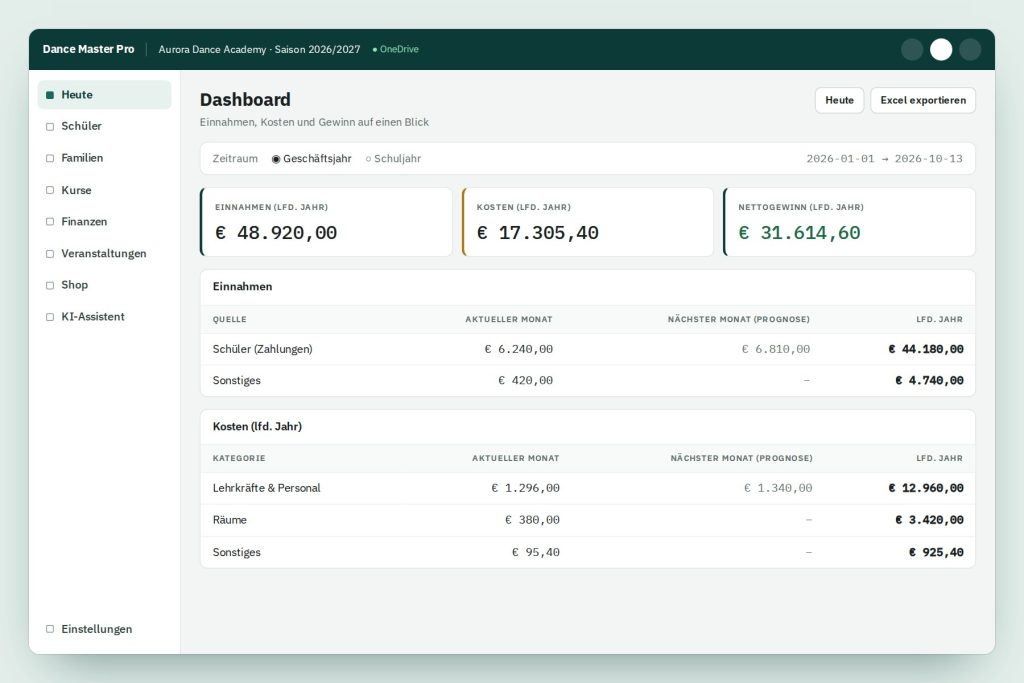1024x683 pixels.
Task: Click the KI-Assistent sidebar icon
Action: pyautogui.click(x=50, y=317)
